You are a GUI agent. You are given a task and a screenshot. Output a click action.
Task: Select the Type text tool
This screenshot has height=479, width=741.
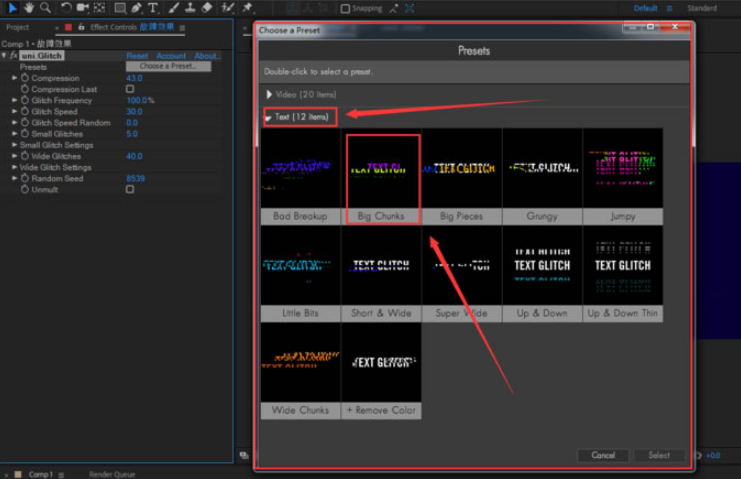tap(153, 8)
